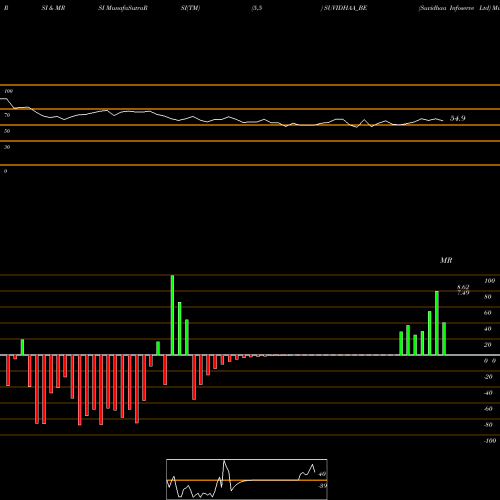Click the -80 label on MR axis
This screenshot has height=500, width=500.
click(x=488, y=425)
